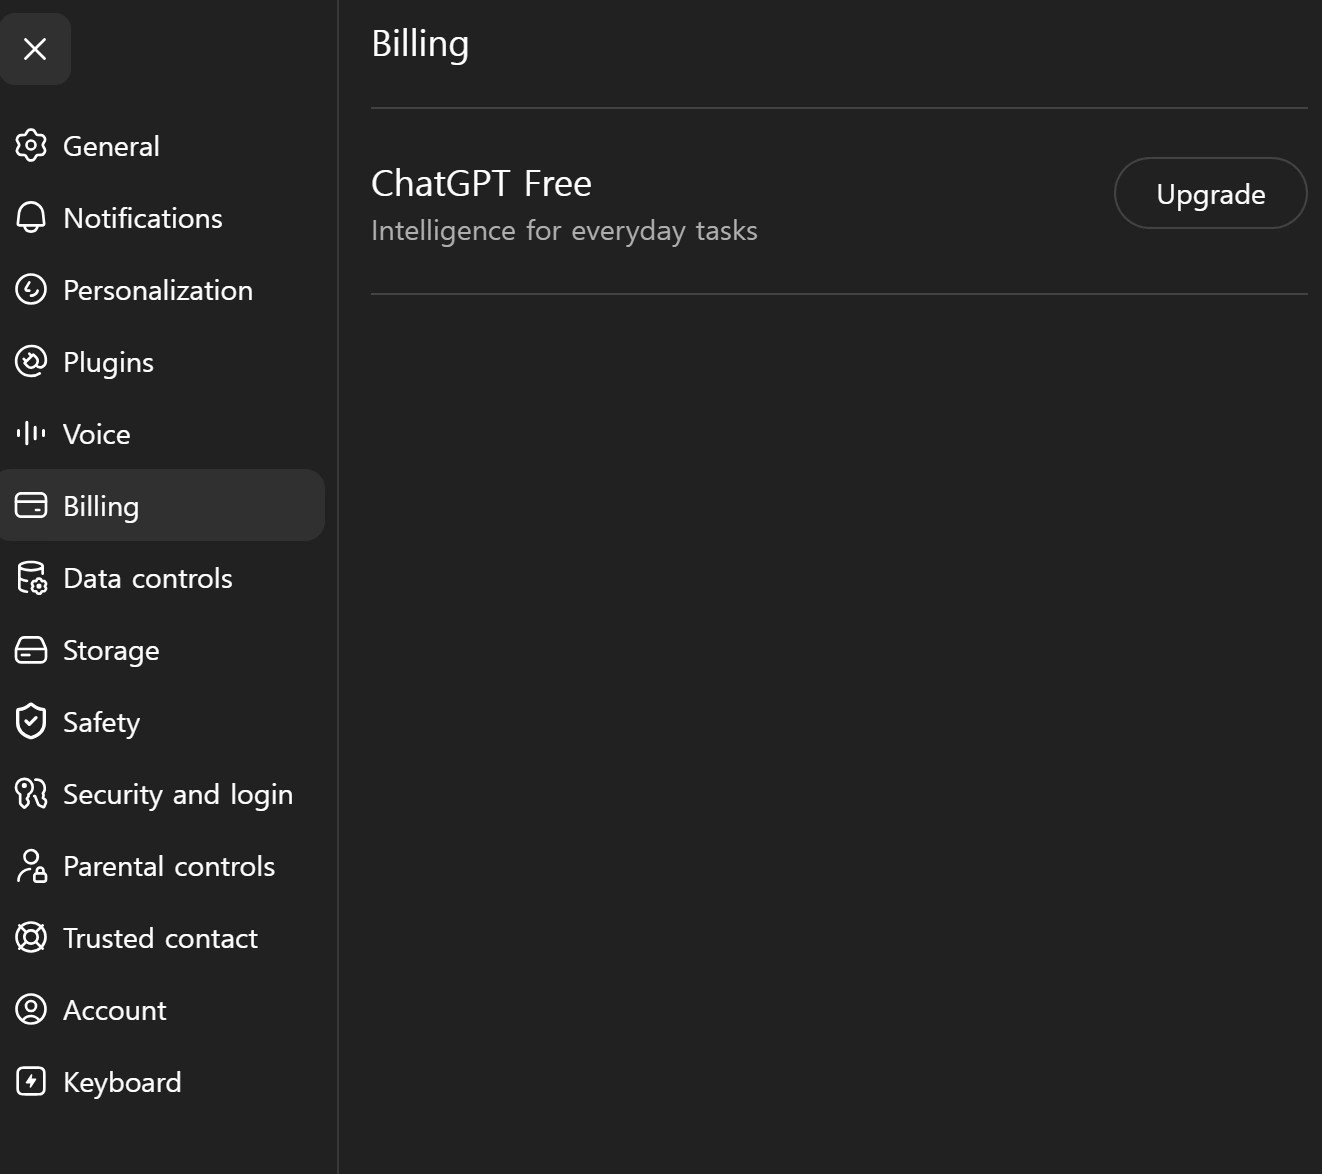Switch to the Notifications tab
This screenshot has height=1174, width=1322.
coord(162,218)
